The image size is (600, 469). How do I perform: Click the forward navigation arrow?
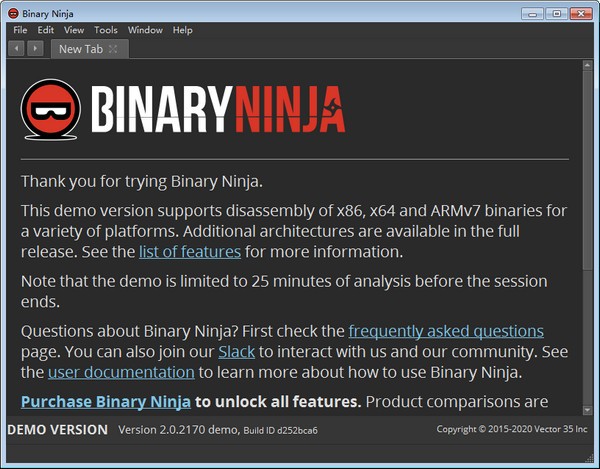36,48
